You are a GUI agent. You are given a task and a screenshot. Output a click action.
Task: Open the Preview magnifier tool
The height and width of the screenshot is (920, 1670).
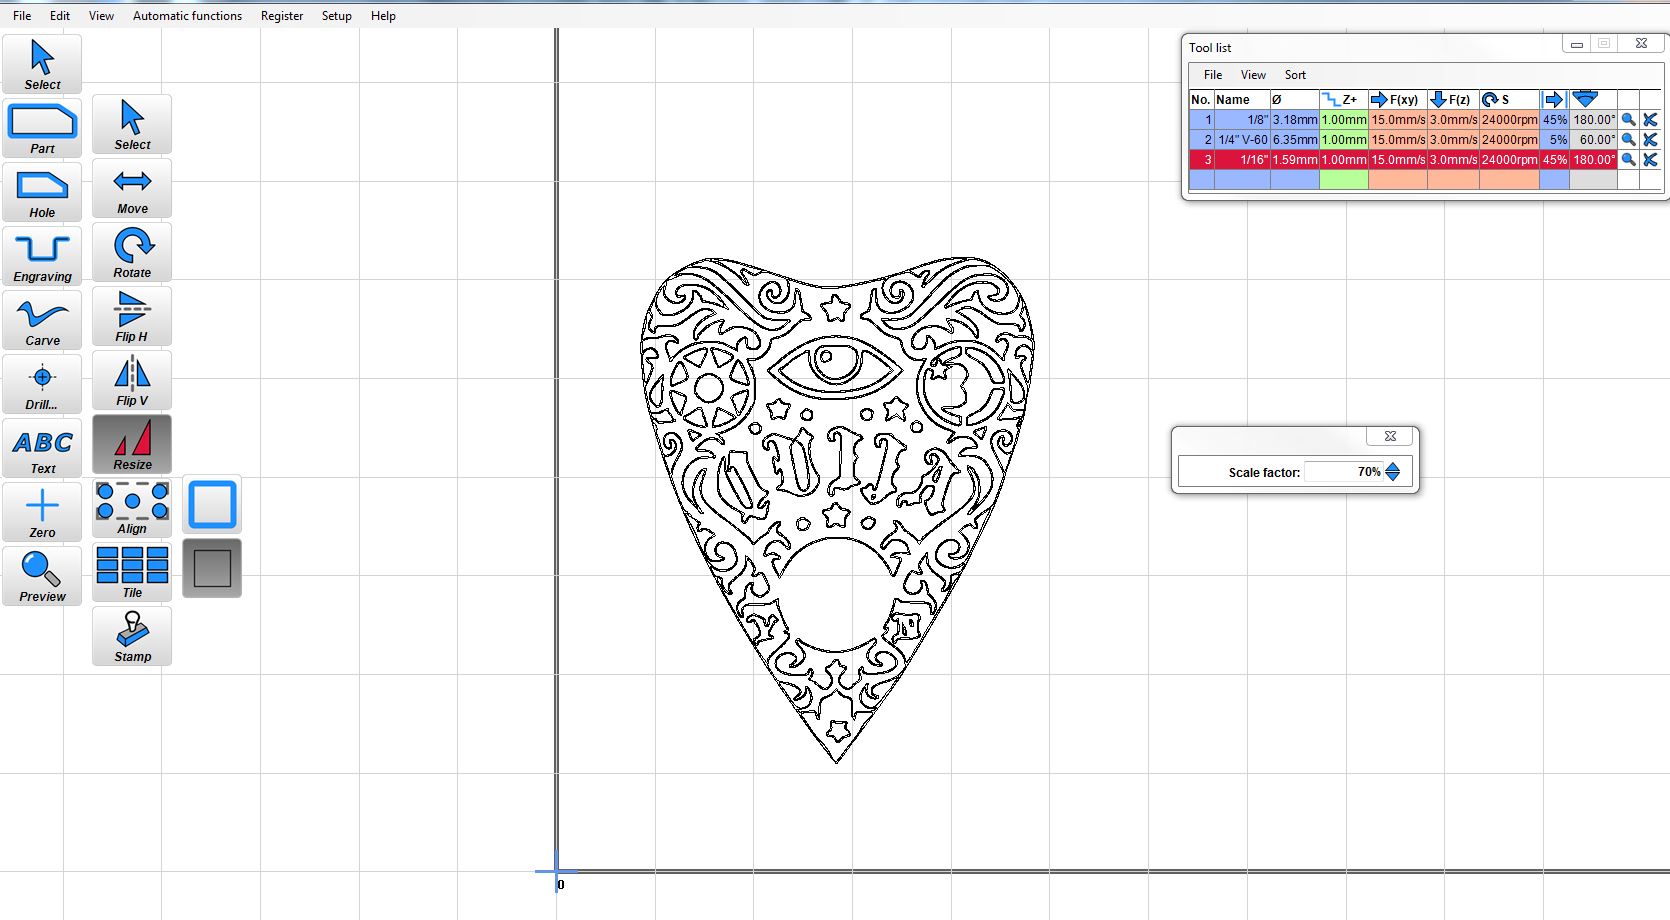[x=42, y=576]
